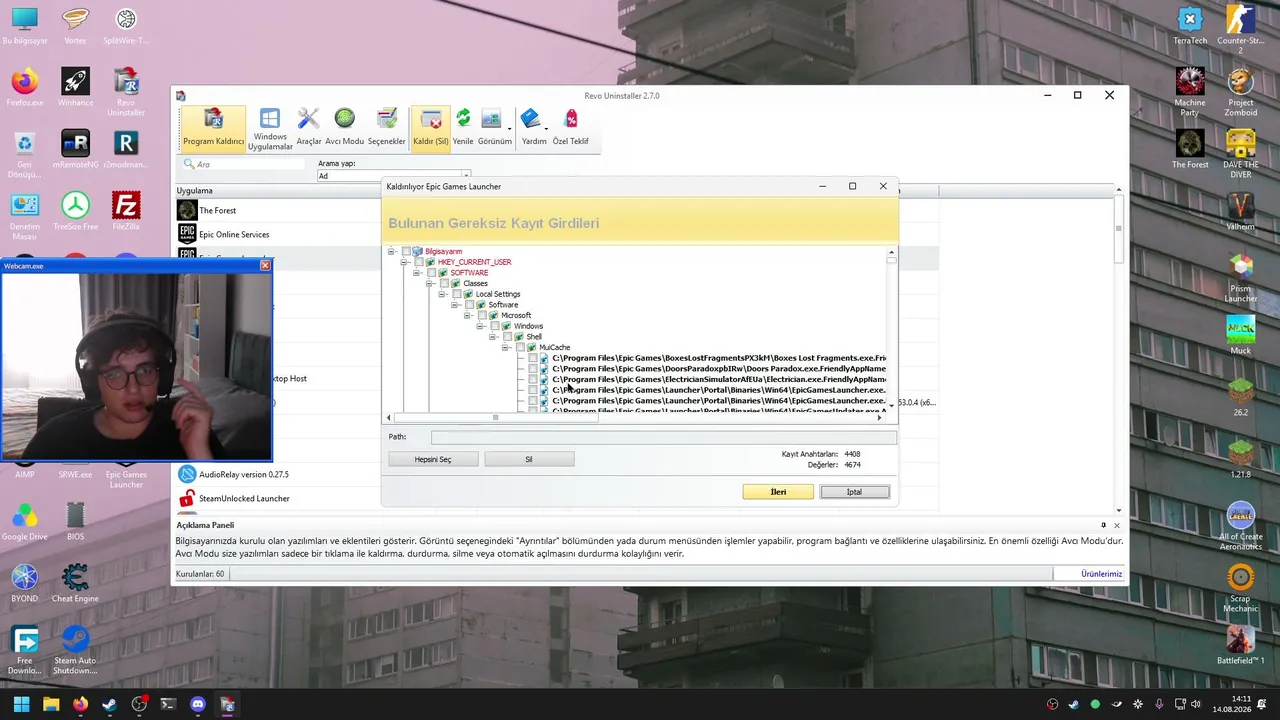This screenshot has height=720, width=1280.
Task: Collapse the Classes tree node
Action: pos(429,283)
